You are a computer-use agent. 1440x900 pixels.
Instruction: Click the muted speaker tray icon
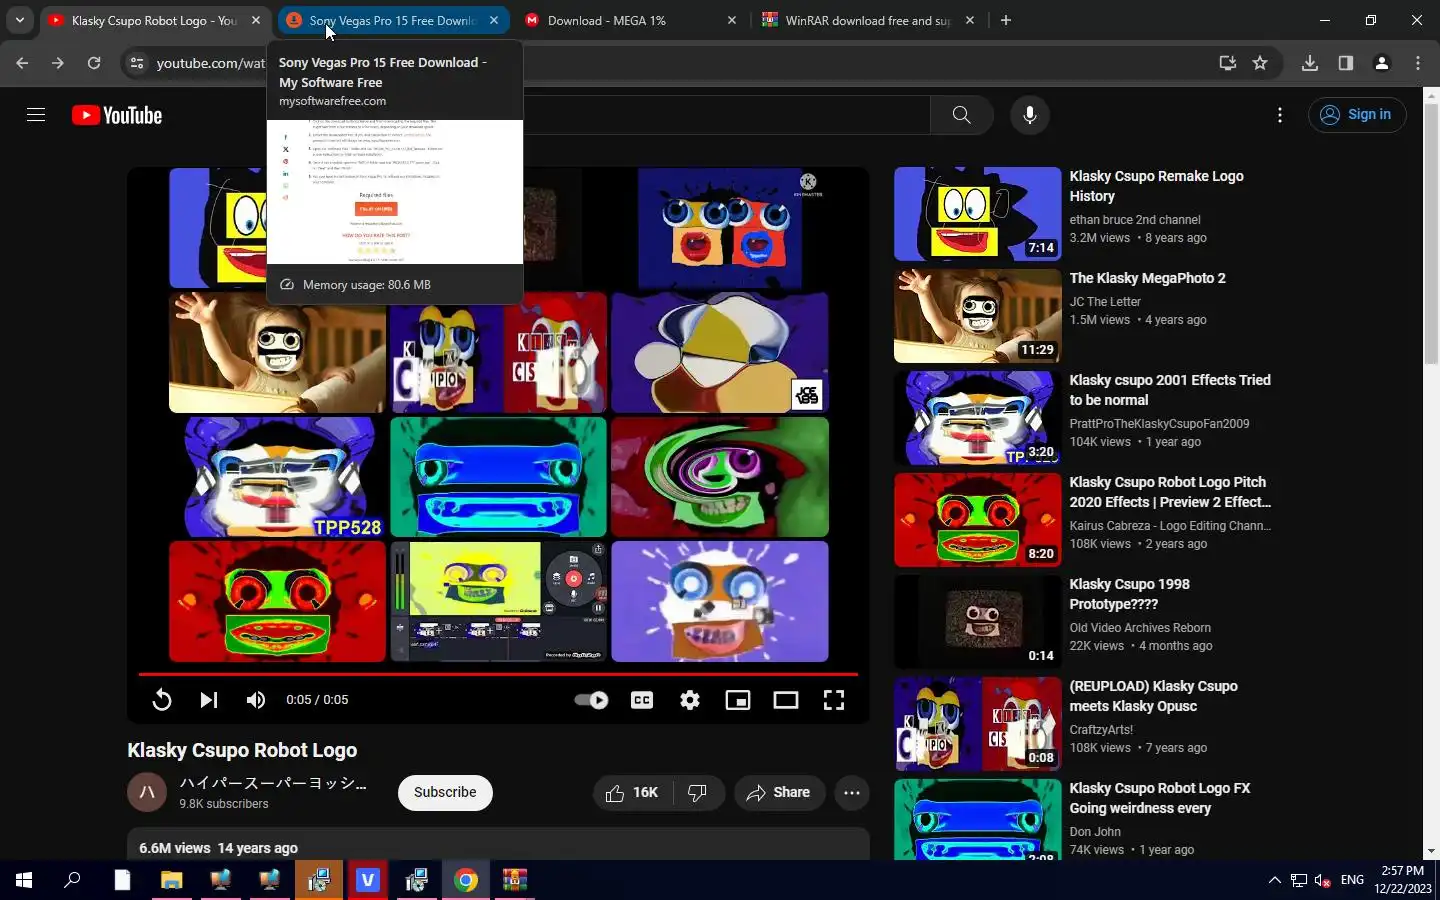tap(1322, 880)
